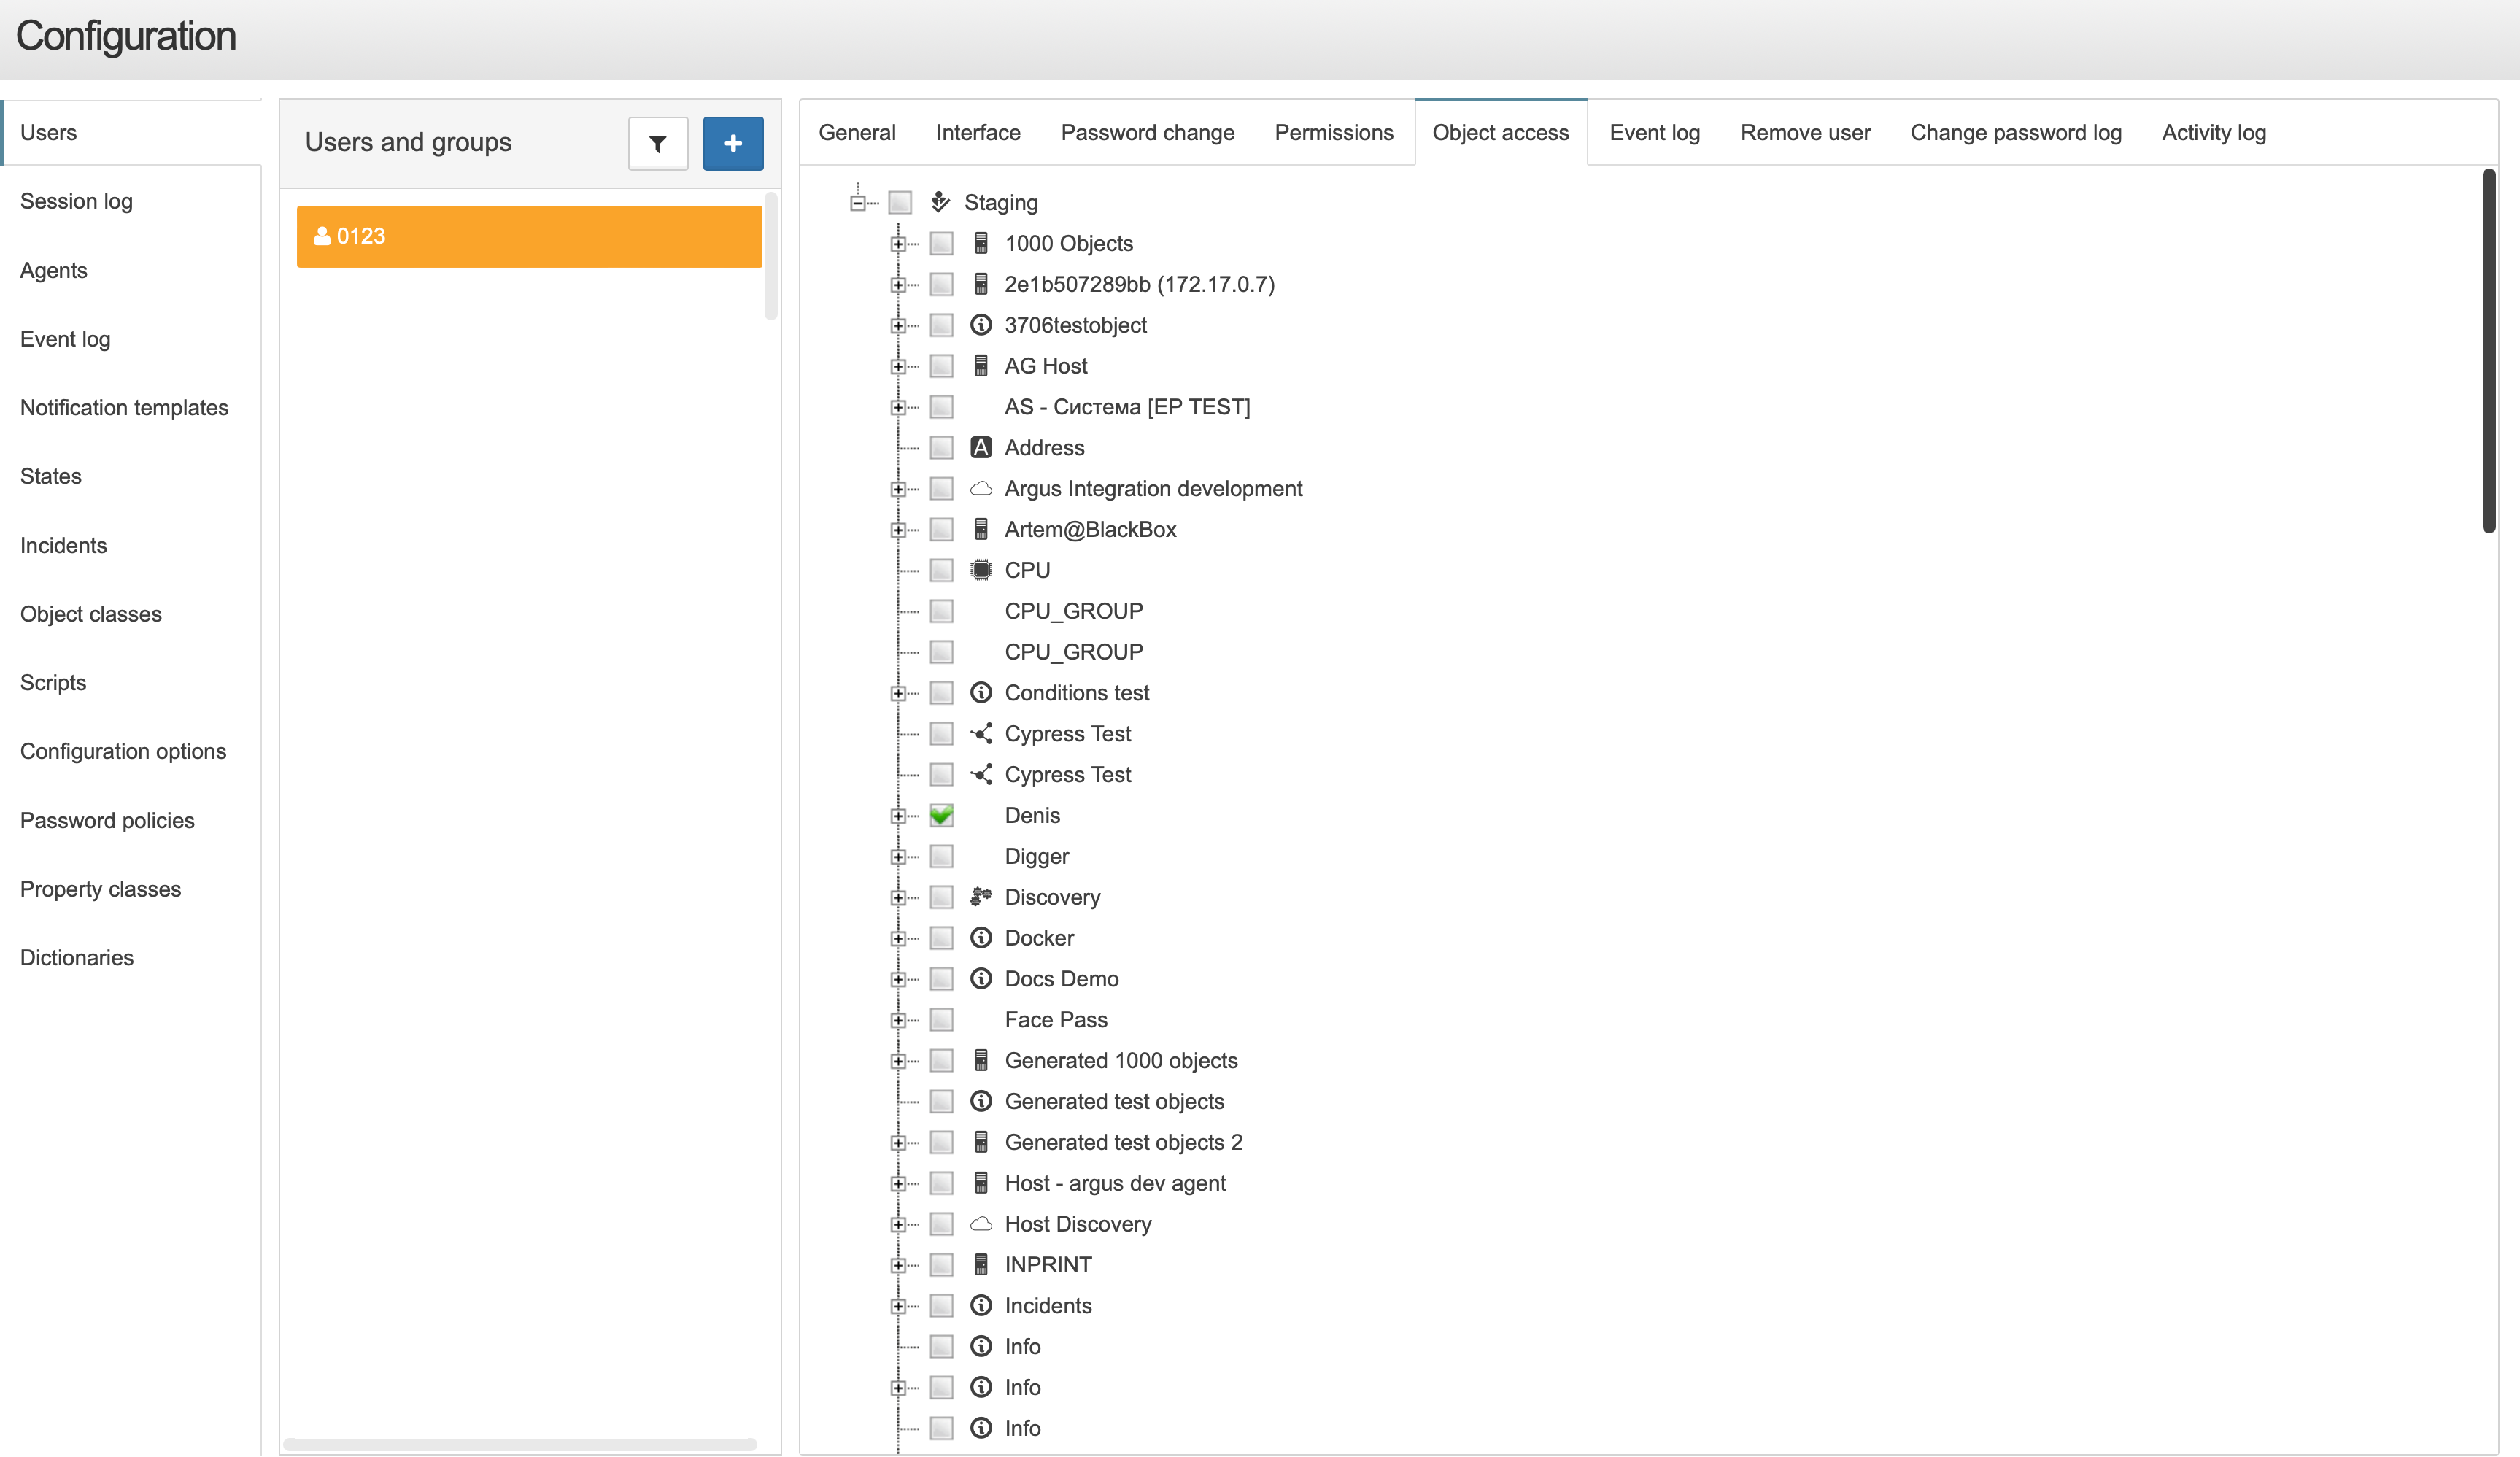Image resolution: width=2520 pixels, height=1457 pixels.
Task: Open the Remove user tab
Action: pyautogui.click(x=1805, y=132)
